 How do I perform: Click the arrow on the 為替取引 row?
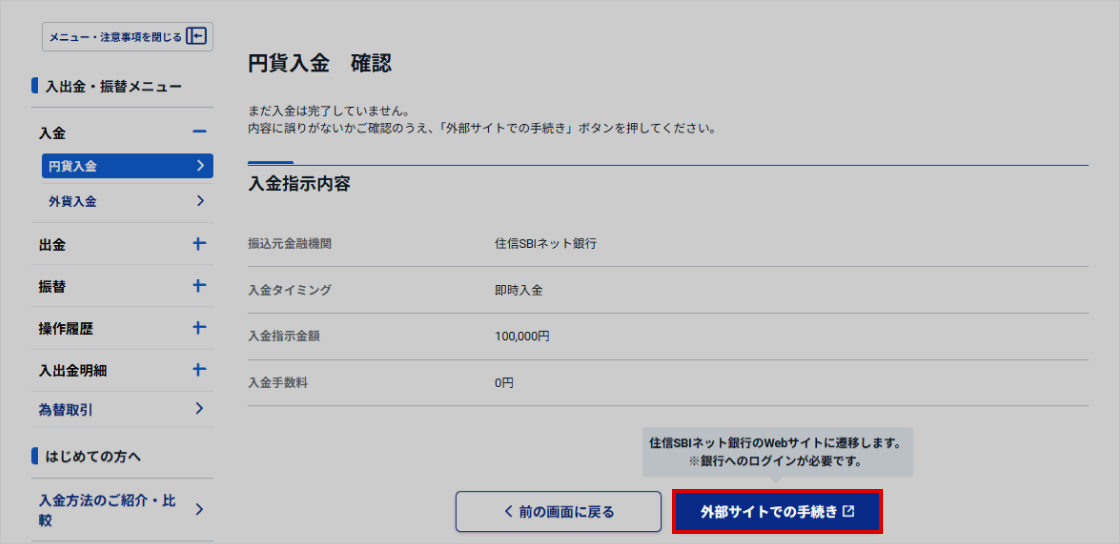pyautogui.click(x=200, y=409)
